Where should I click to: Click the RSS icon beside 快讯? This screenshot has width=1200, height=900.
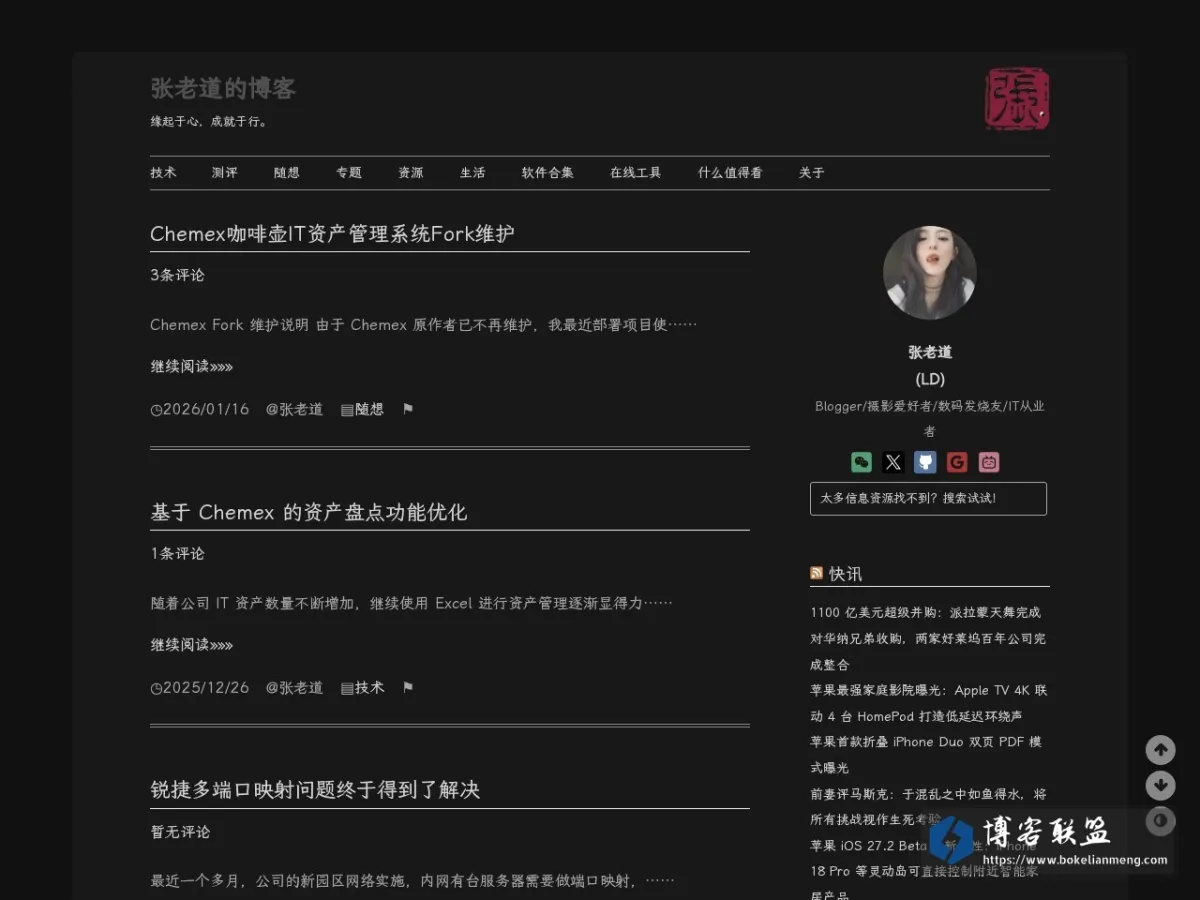pos(816,573)
